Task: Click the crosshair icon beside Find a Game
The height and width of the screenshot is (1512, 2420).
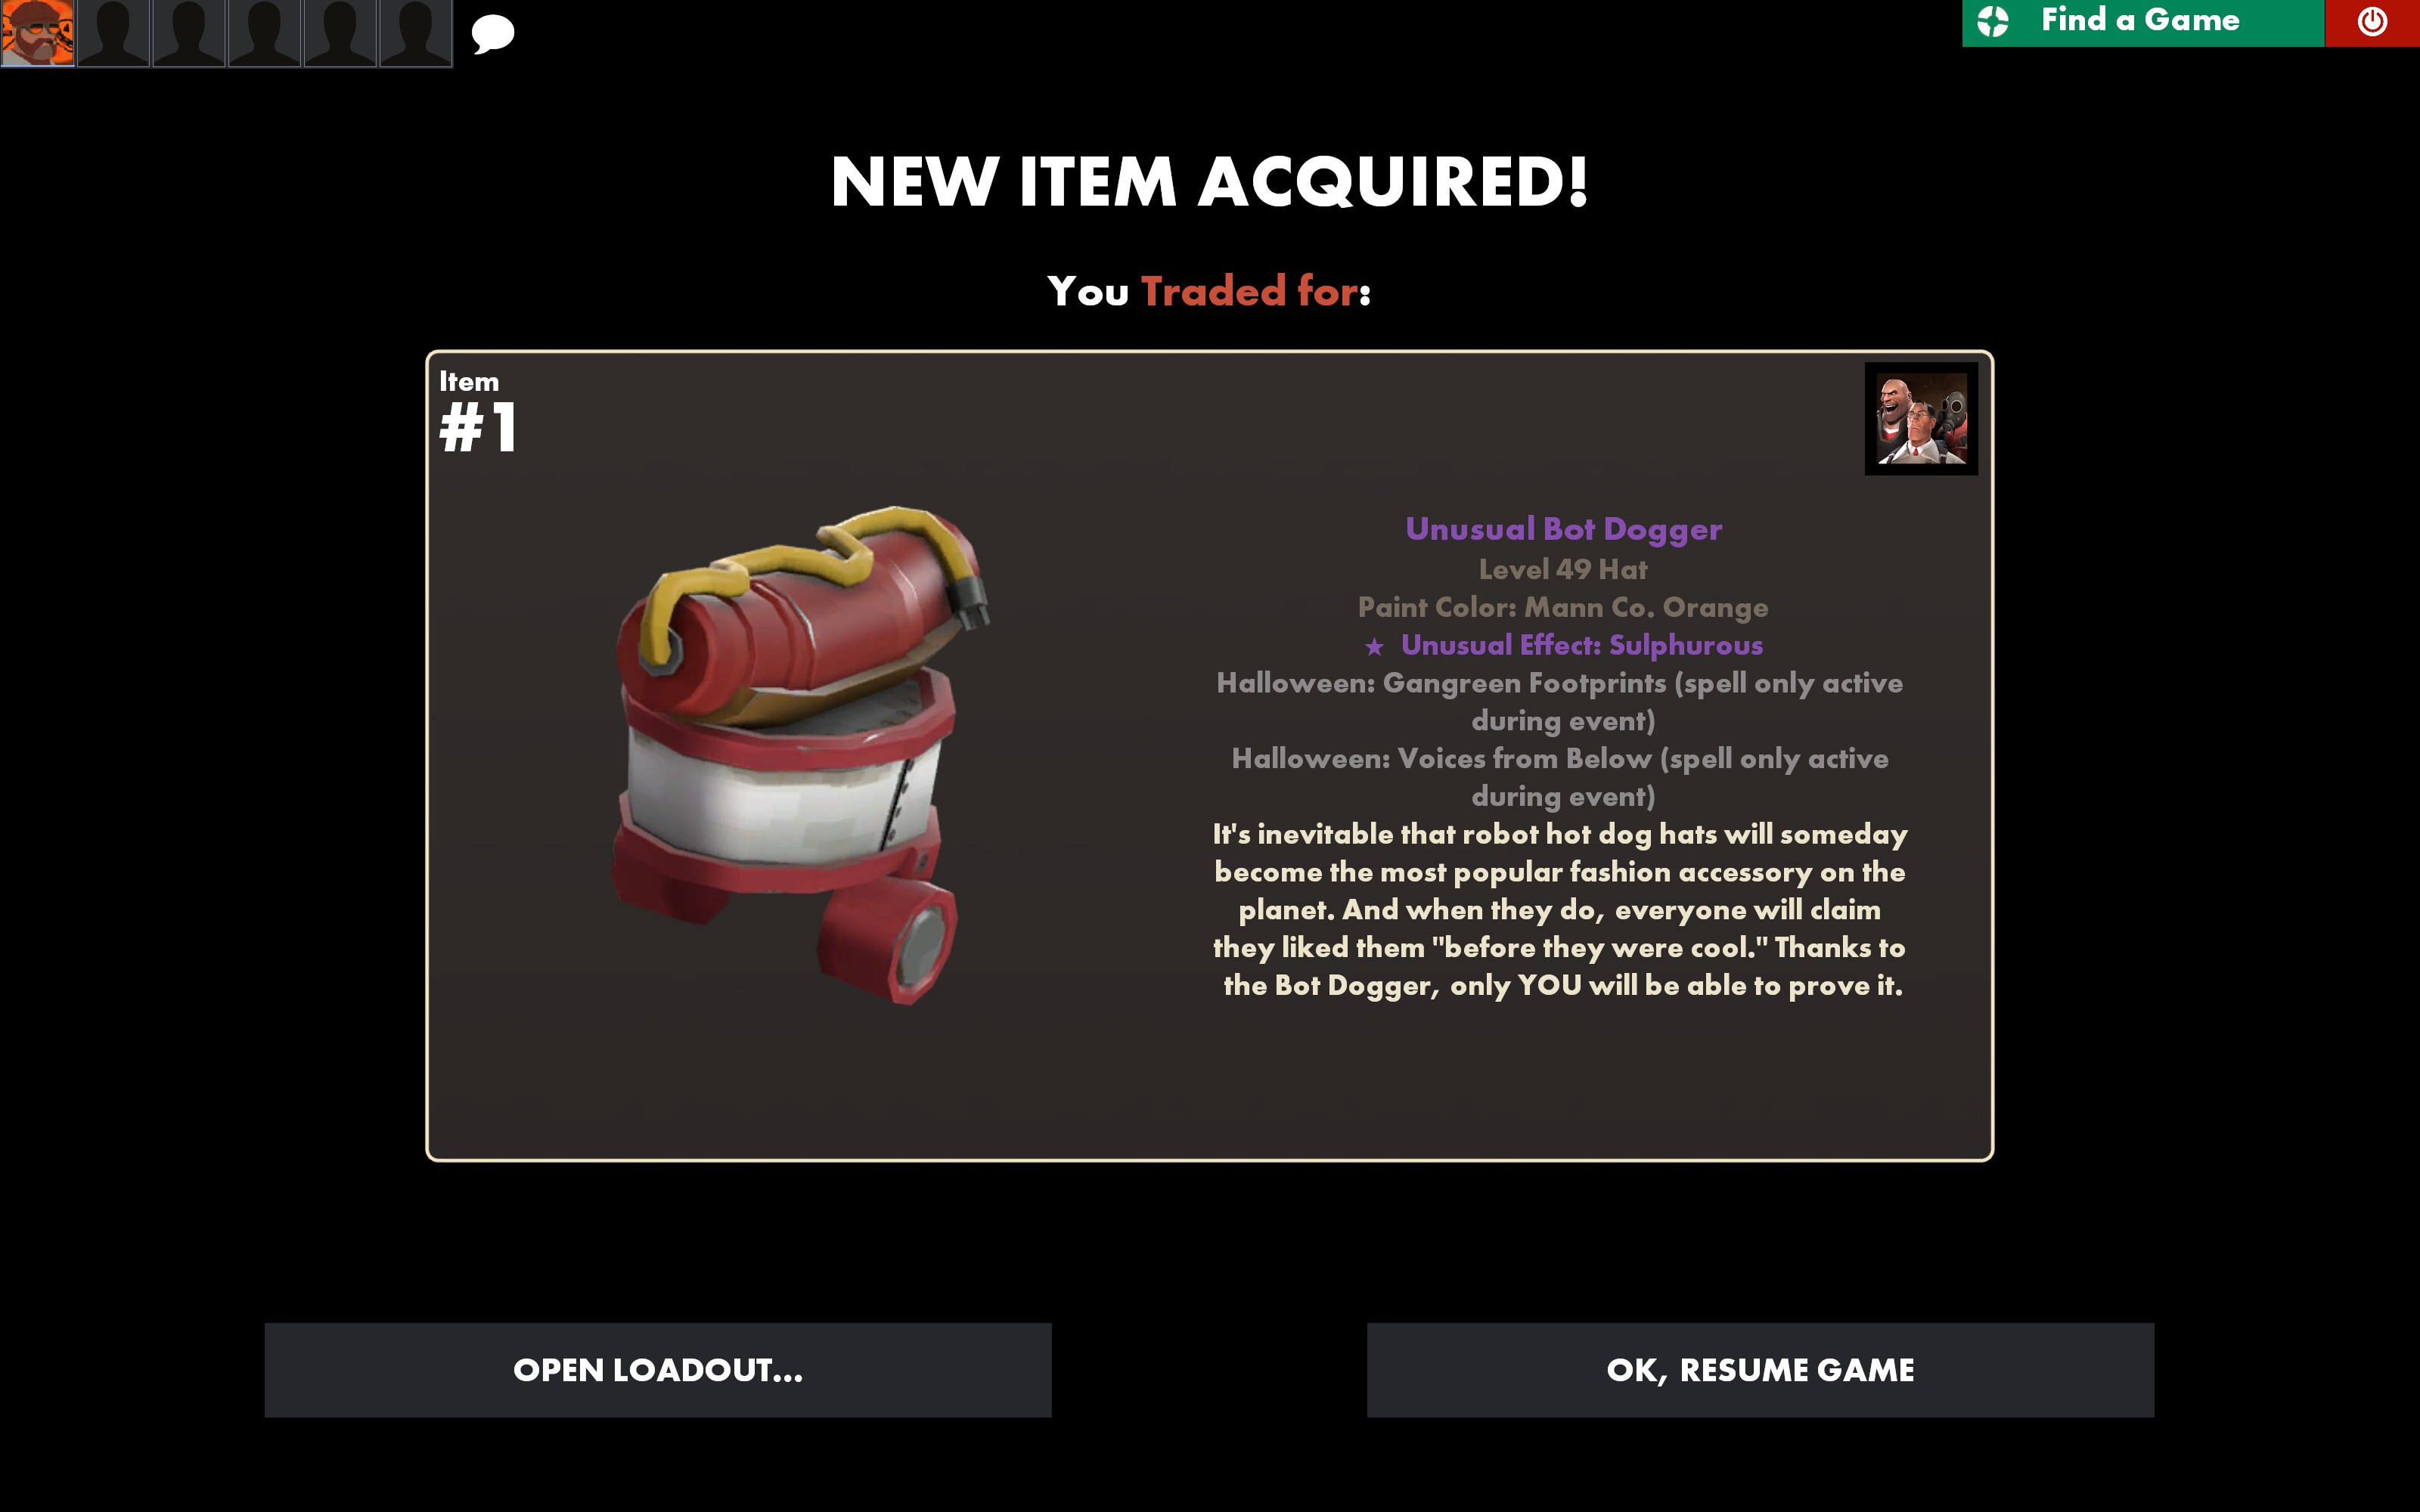Action: pyautogui.click(x=1992, y=21)
